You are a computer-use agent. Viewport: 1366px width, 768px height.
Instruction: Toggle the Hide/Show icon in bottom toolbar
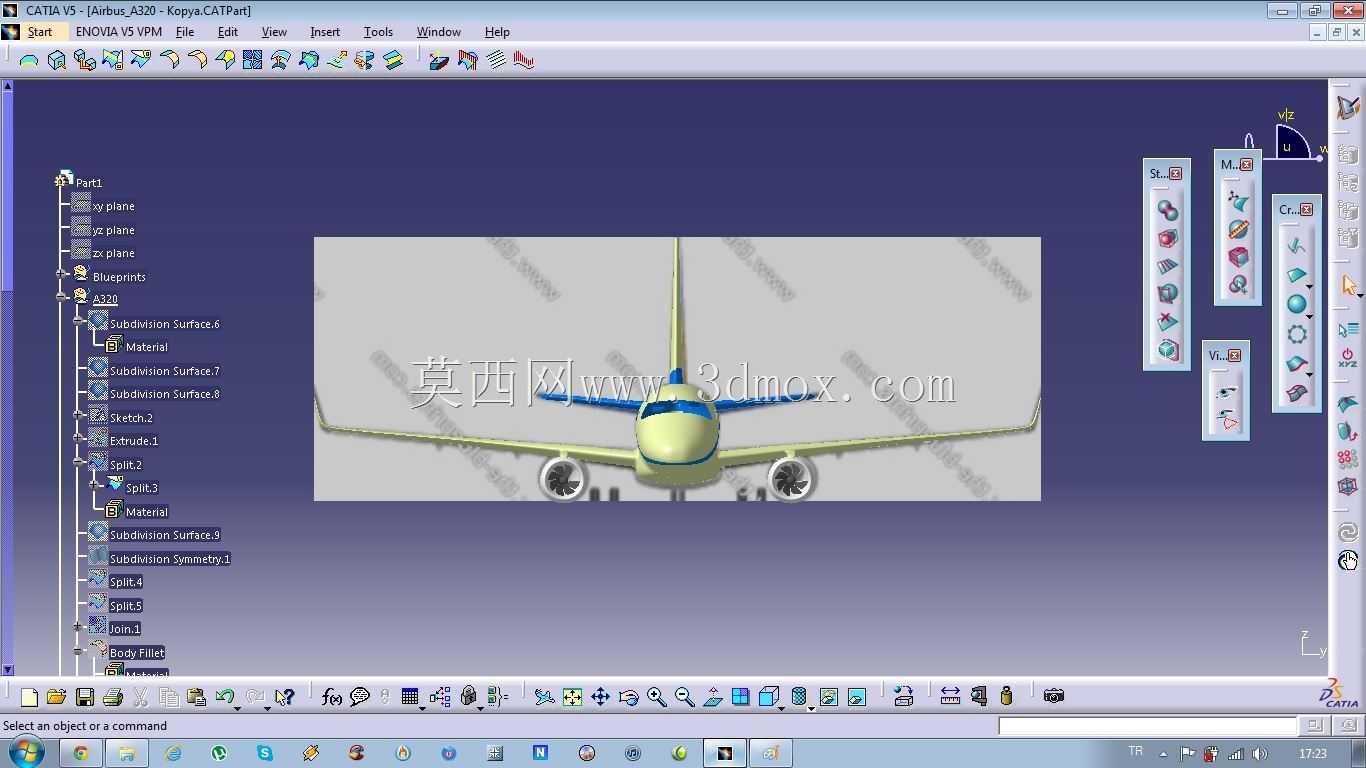[828, 697]
